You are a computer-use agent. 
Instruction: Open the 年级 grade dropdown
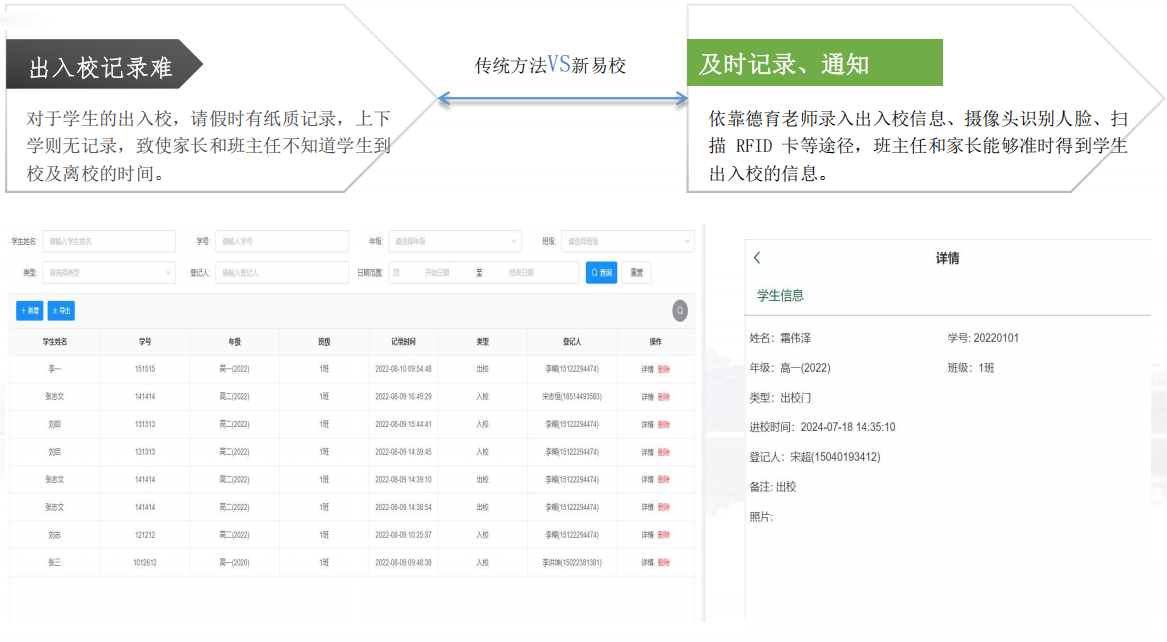[x=454, y=241]
